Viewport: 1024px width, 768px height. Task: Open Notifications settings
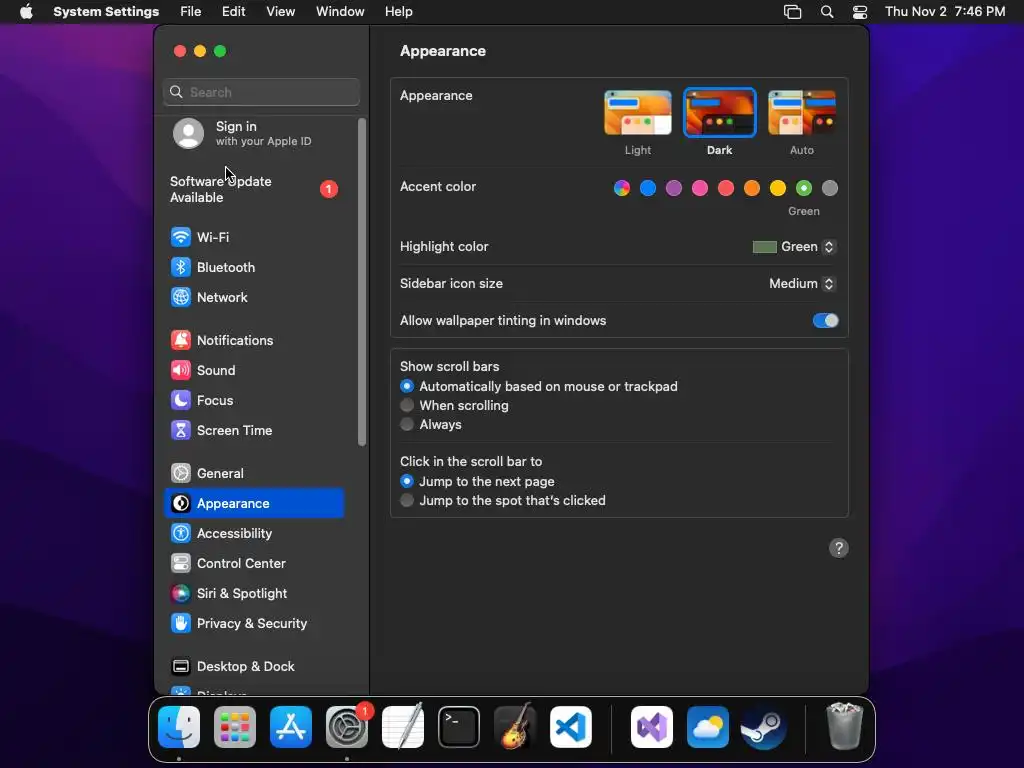(x=255, y=340)
